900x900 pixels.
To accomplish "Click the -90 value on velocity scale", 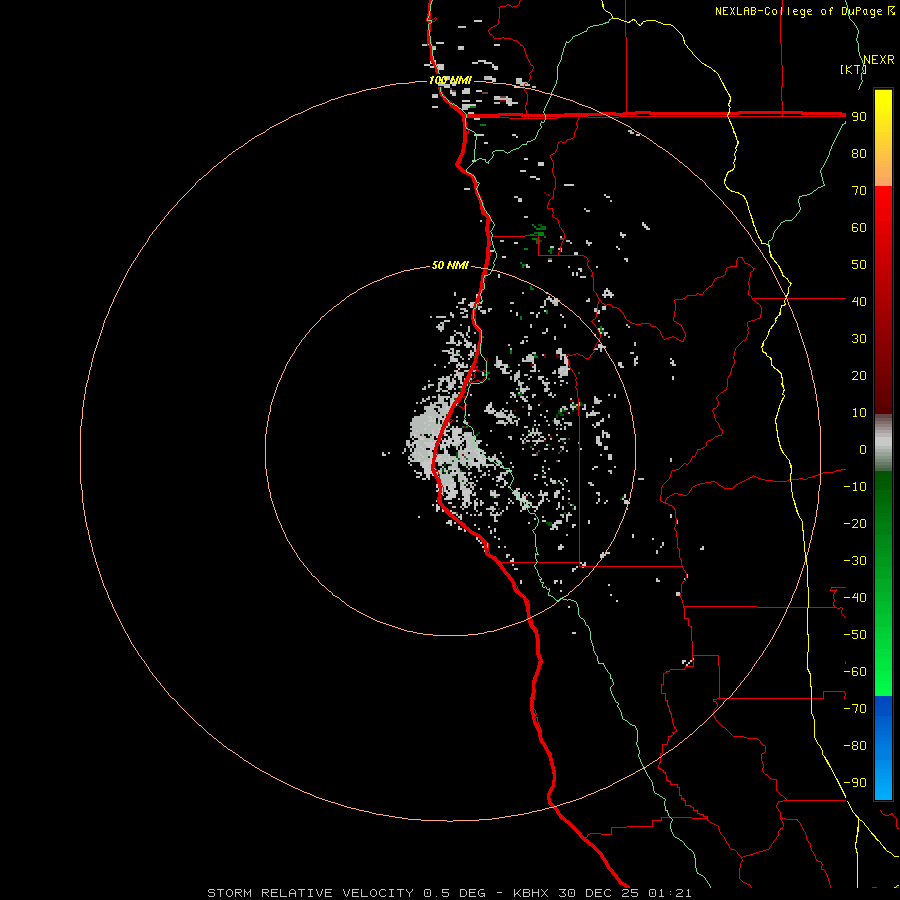I will click(855, 783).
